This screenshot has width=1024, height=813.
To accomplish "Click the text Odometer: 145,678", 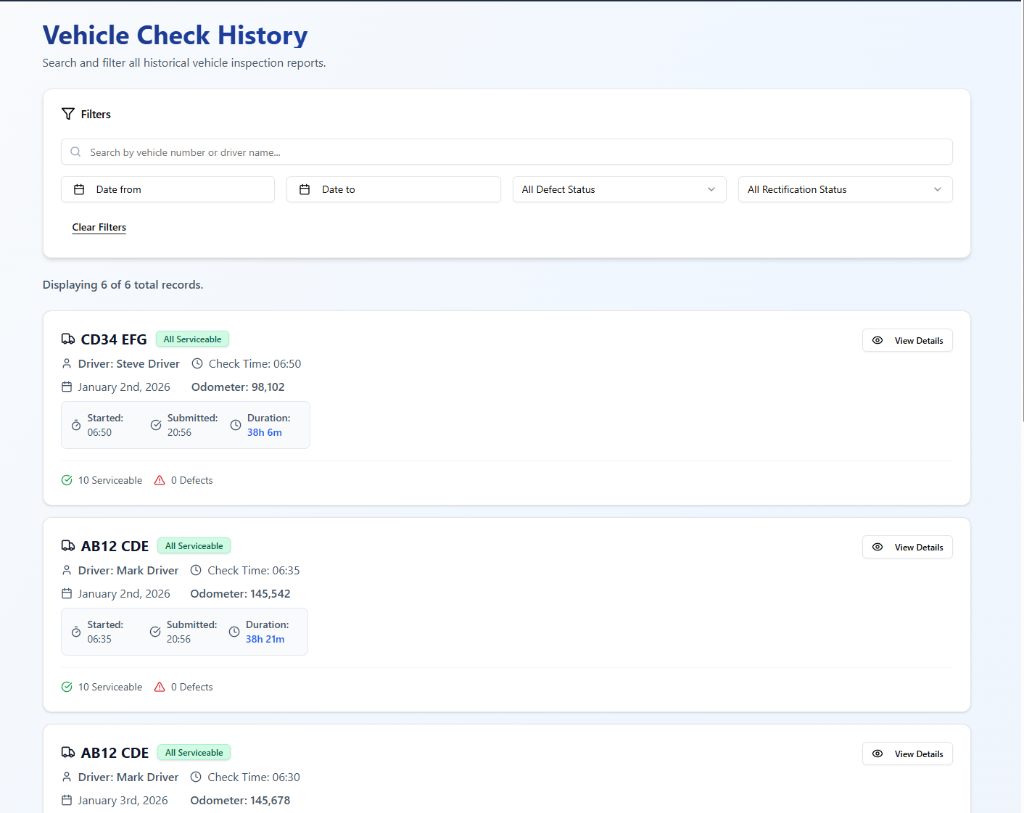I will [240, 800].
